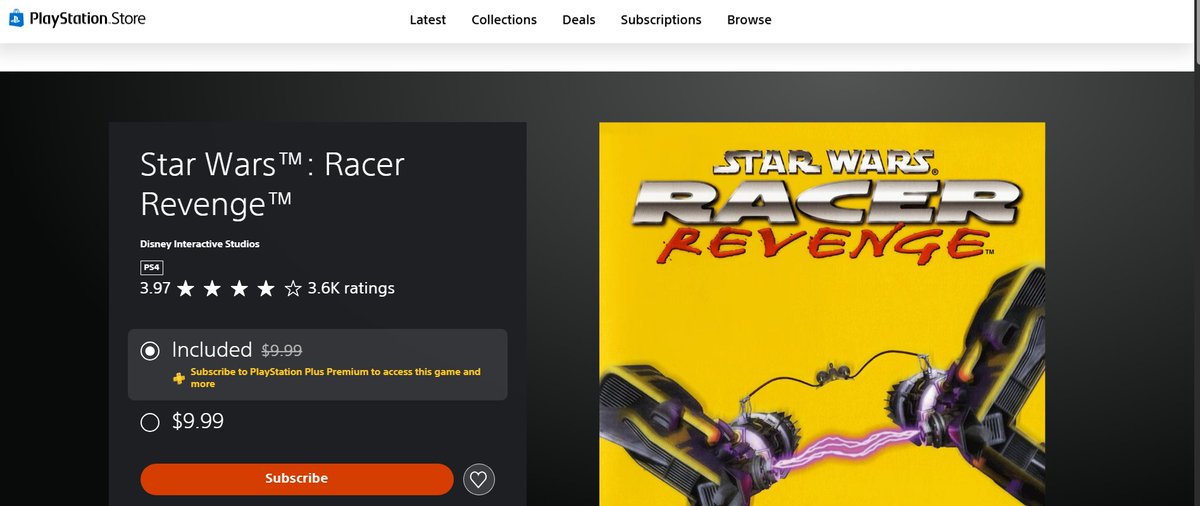Viewport: 1200px width, 506px height.
Task: Open the Browse menu item
Action: (x=749, y=20)
